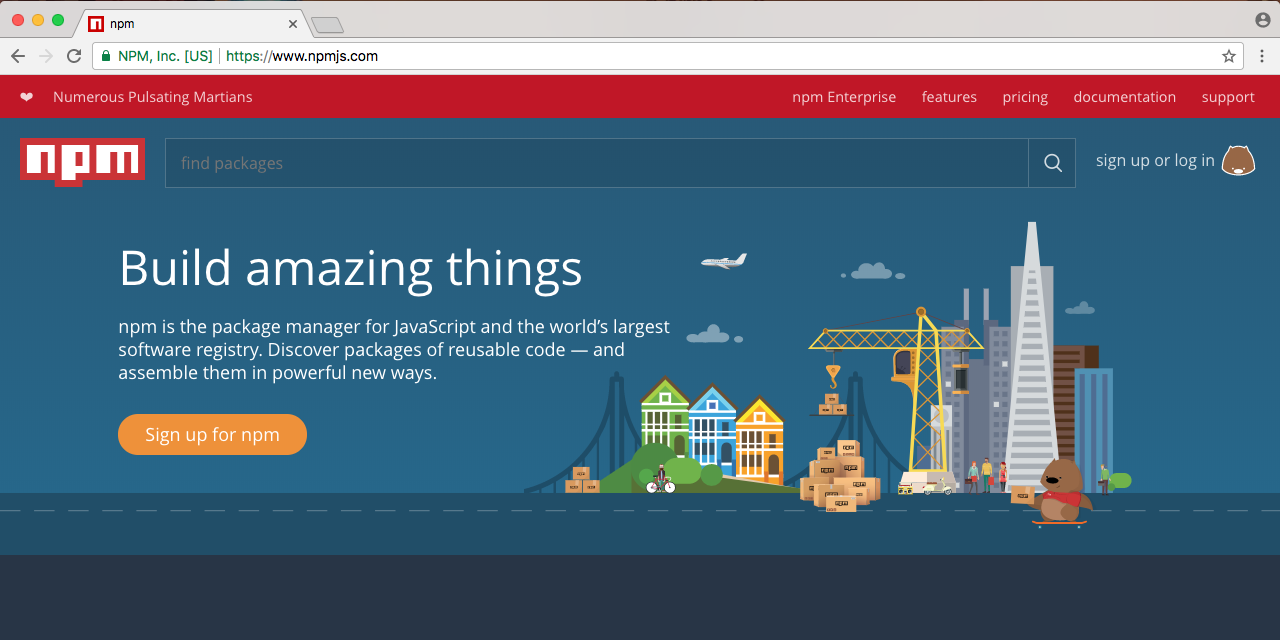Close the npm browser tab
The width and height of the screenshot is (1280, 640).
click(293, 23)
